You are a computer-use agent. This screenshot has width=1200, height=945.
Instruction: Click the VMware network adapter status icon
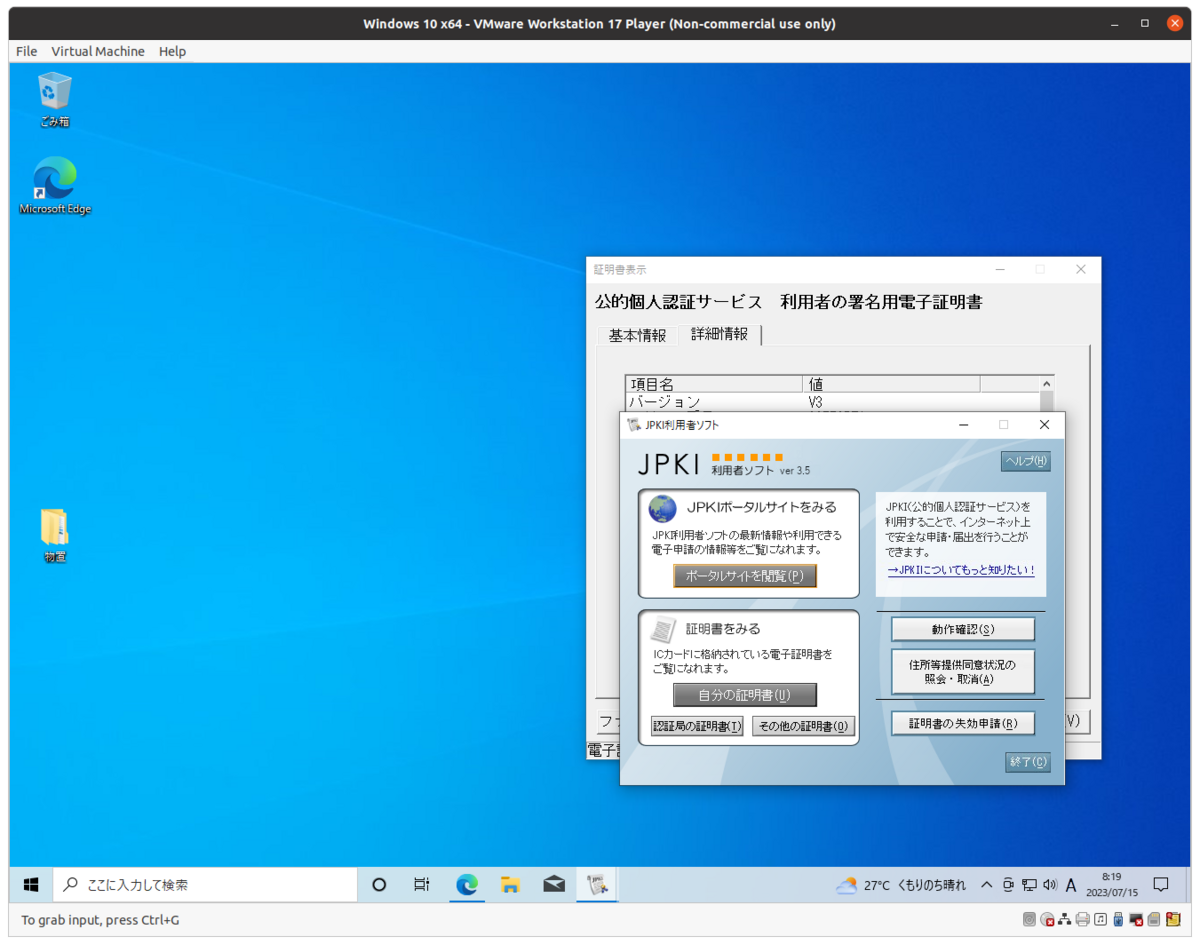(1064, 919)
